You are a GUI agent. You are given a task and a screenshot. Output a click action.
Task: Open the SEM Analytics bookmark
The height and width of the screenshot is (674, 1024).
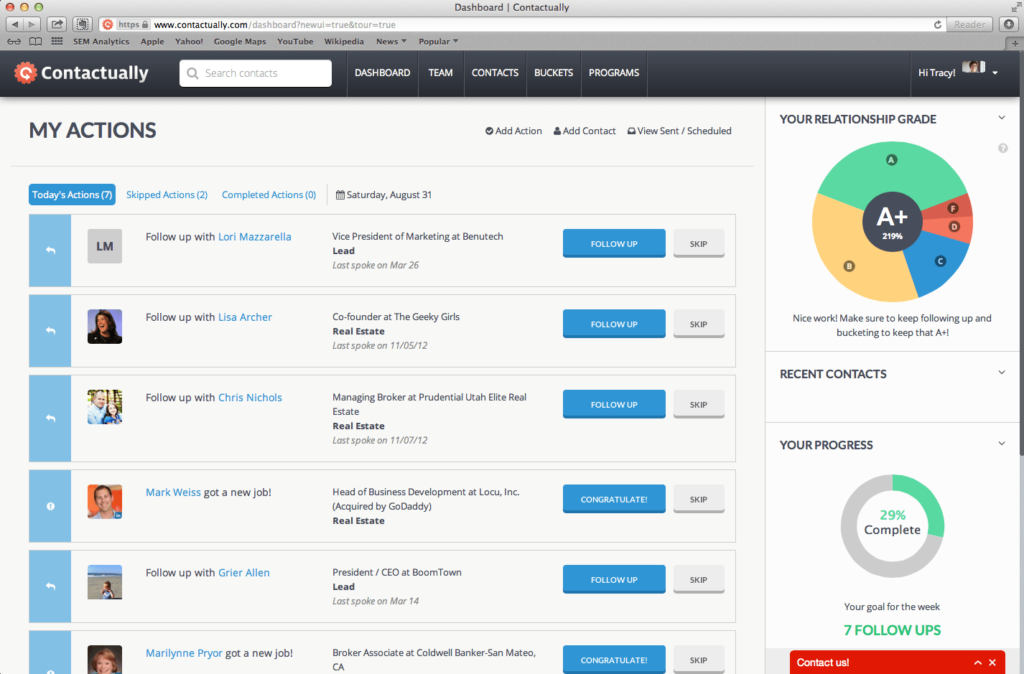[x=101, y=41]
